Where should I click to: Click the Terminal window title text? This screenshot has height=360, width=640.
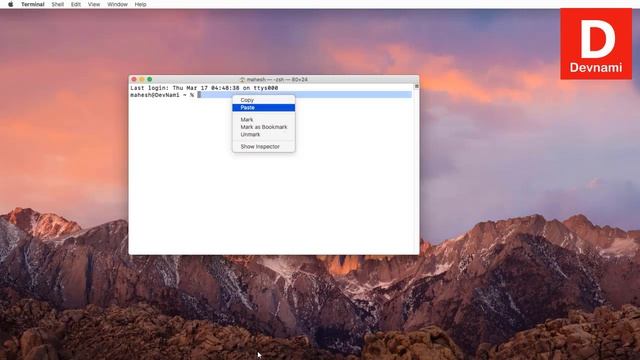[x=277, y=80]
